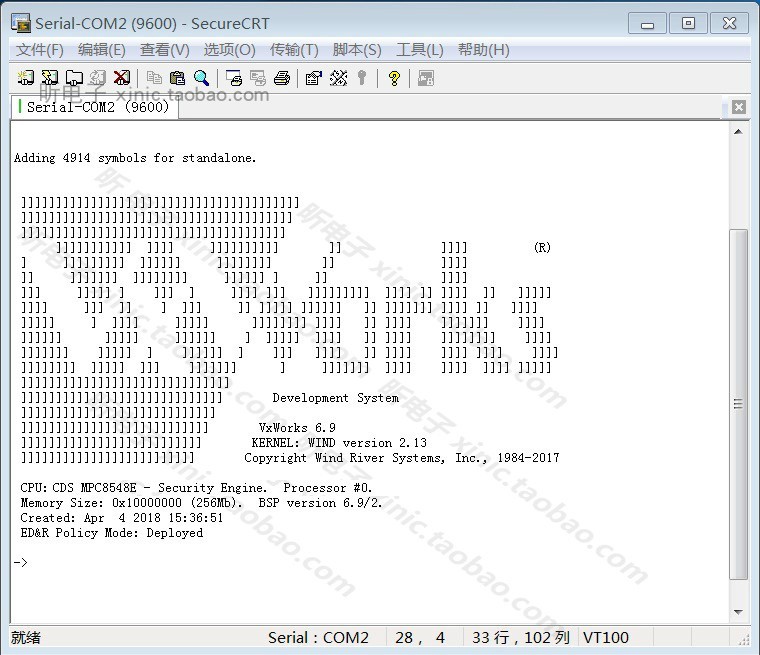Open the 脚本(S) menu
This screenshot has width=760, height=655.
click(357, 49)
